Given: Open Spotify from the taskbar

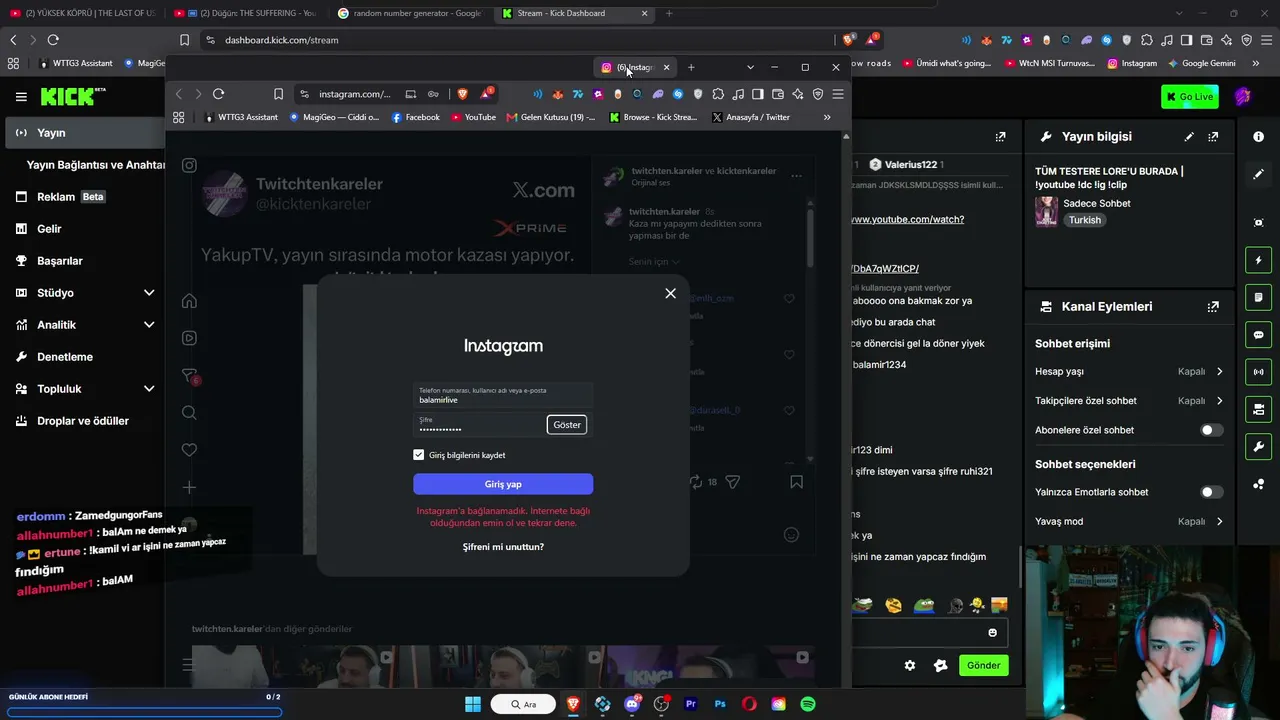Looking at the screenshot, I should click(x=808, y=704).
